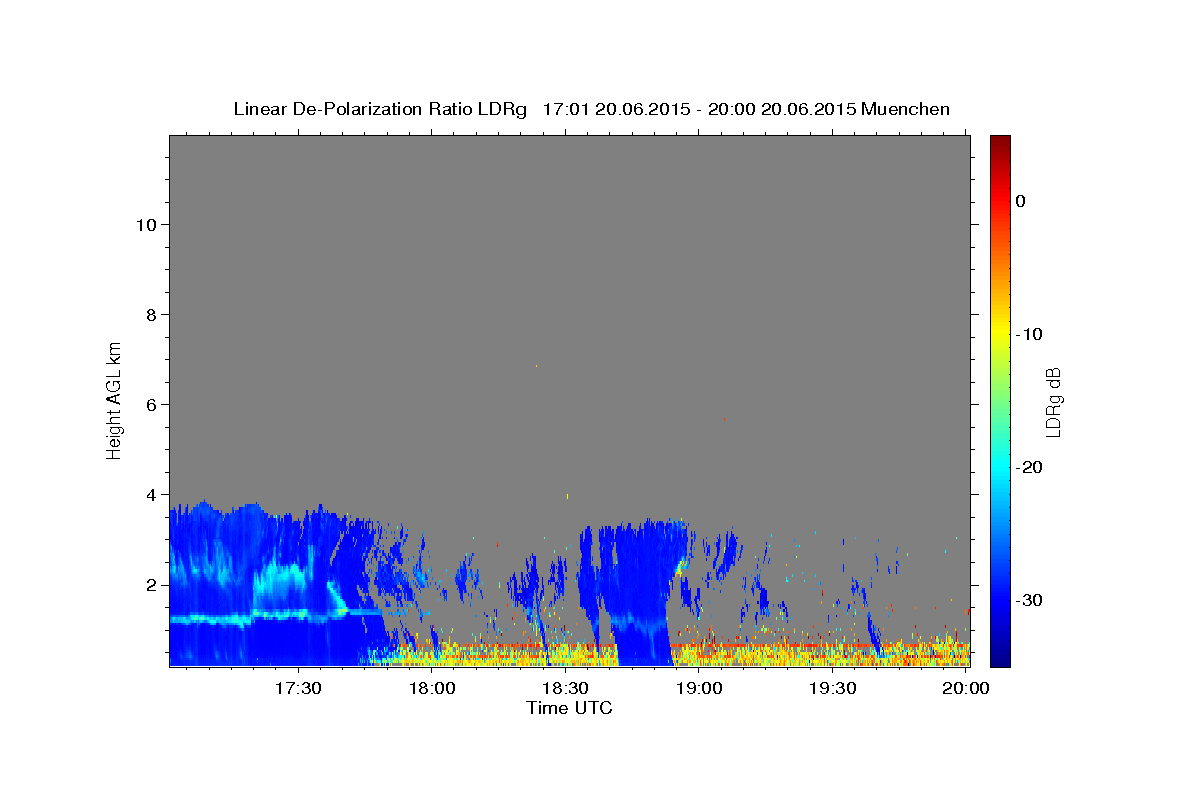Click the dark red top of colorbar
1200x800 pixels.
click(x=1000, y=142)
